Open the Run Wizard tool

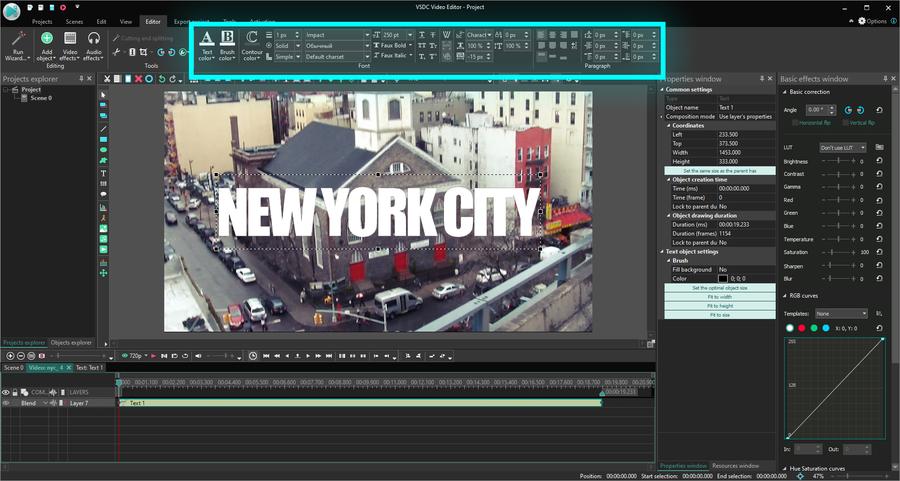18,46
